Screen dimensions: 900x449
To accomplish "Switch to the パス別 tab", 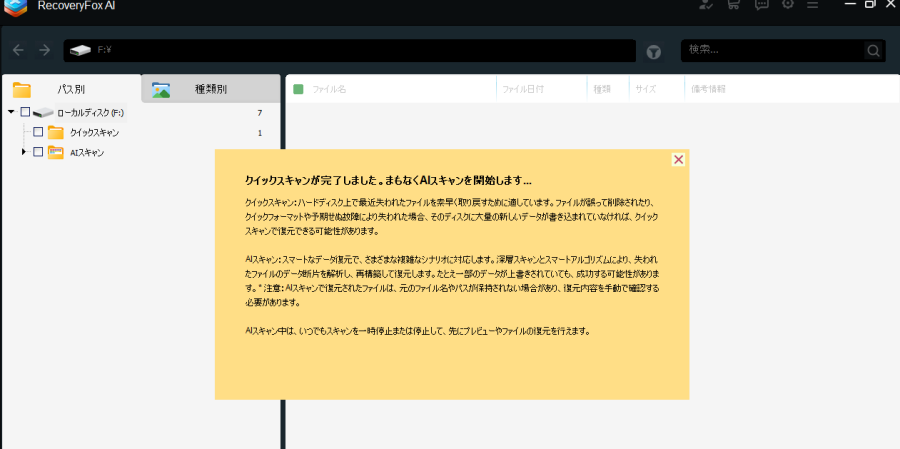I will coord(71,89).
